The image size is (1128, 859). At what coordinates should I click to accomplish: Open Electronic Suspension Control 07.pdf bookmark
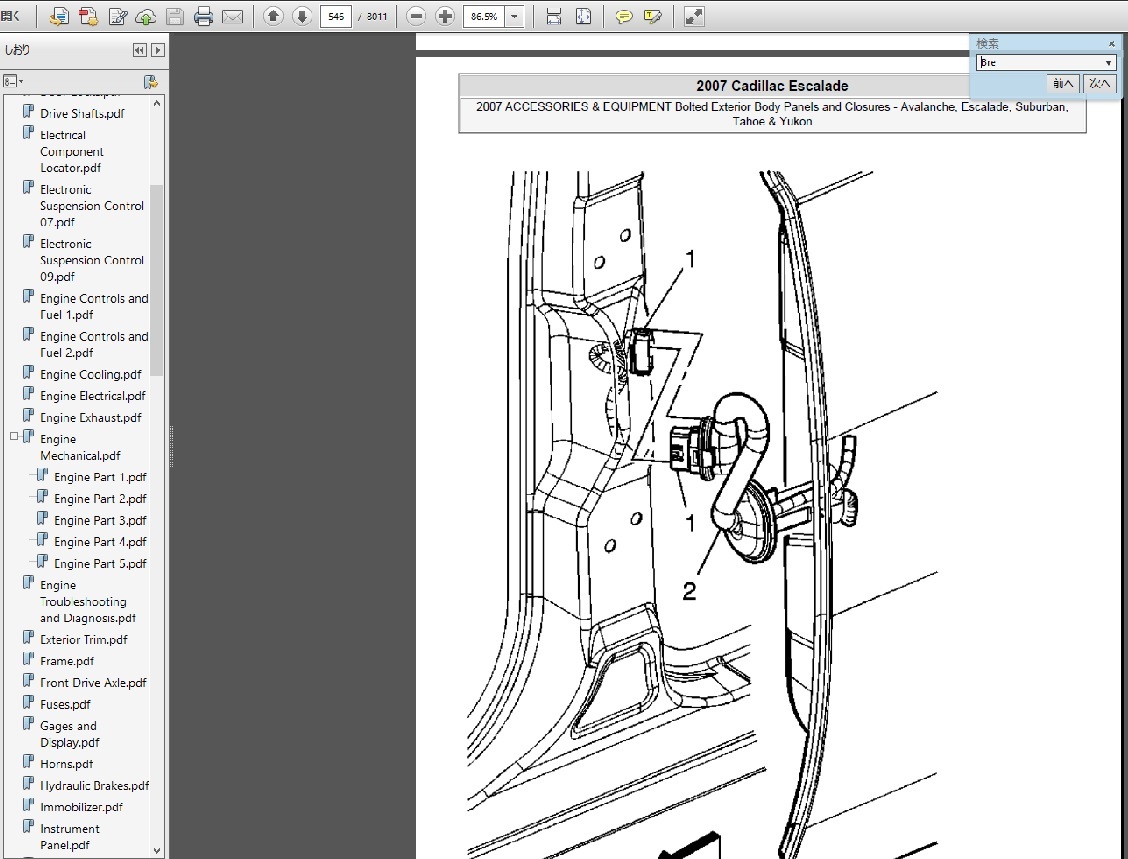point(91,206)
